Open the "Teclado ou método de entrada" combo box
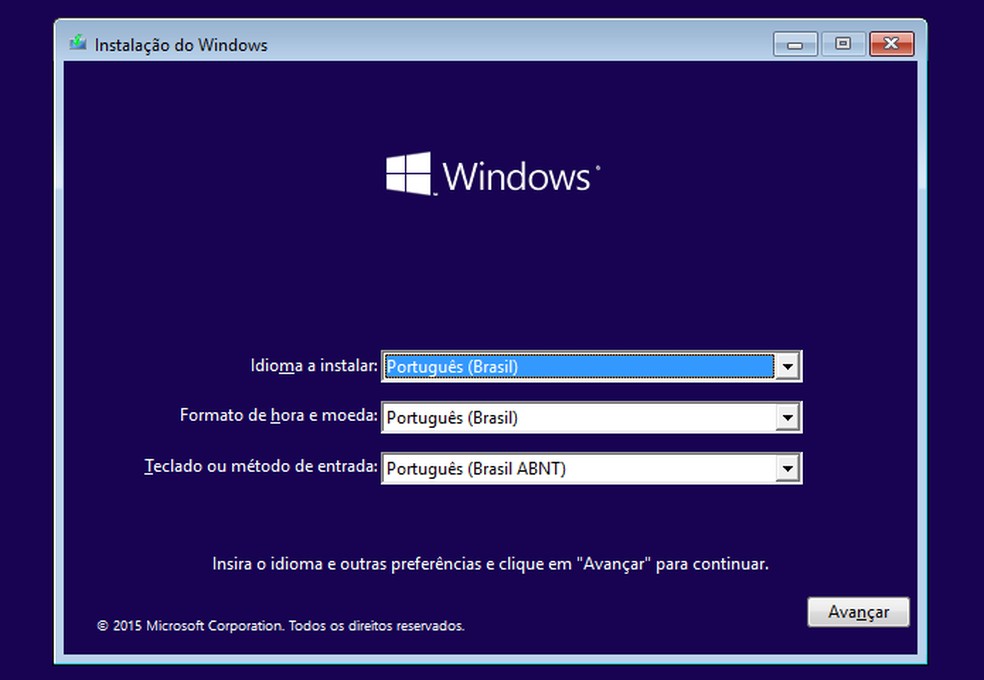This screenshot has height=680, width=984. [x=590, y=468]
